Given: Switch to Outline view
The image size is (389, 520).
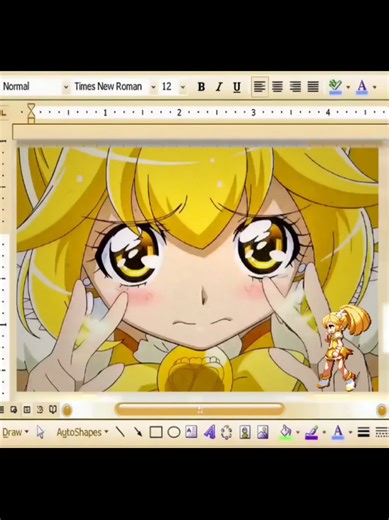Looking at the screenshot, I should 40,410.
